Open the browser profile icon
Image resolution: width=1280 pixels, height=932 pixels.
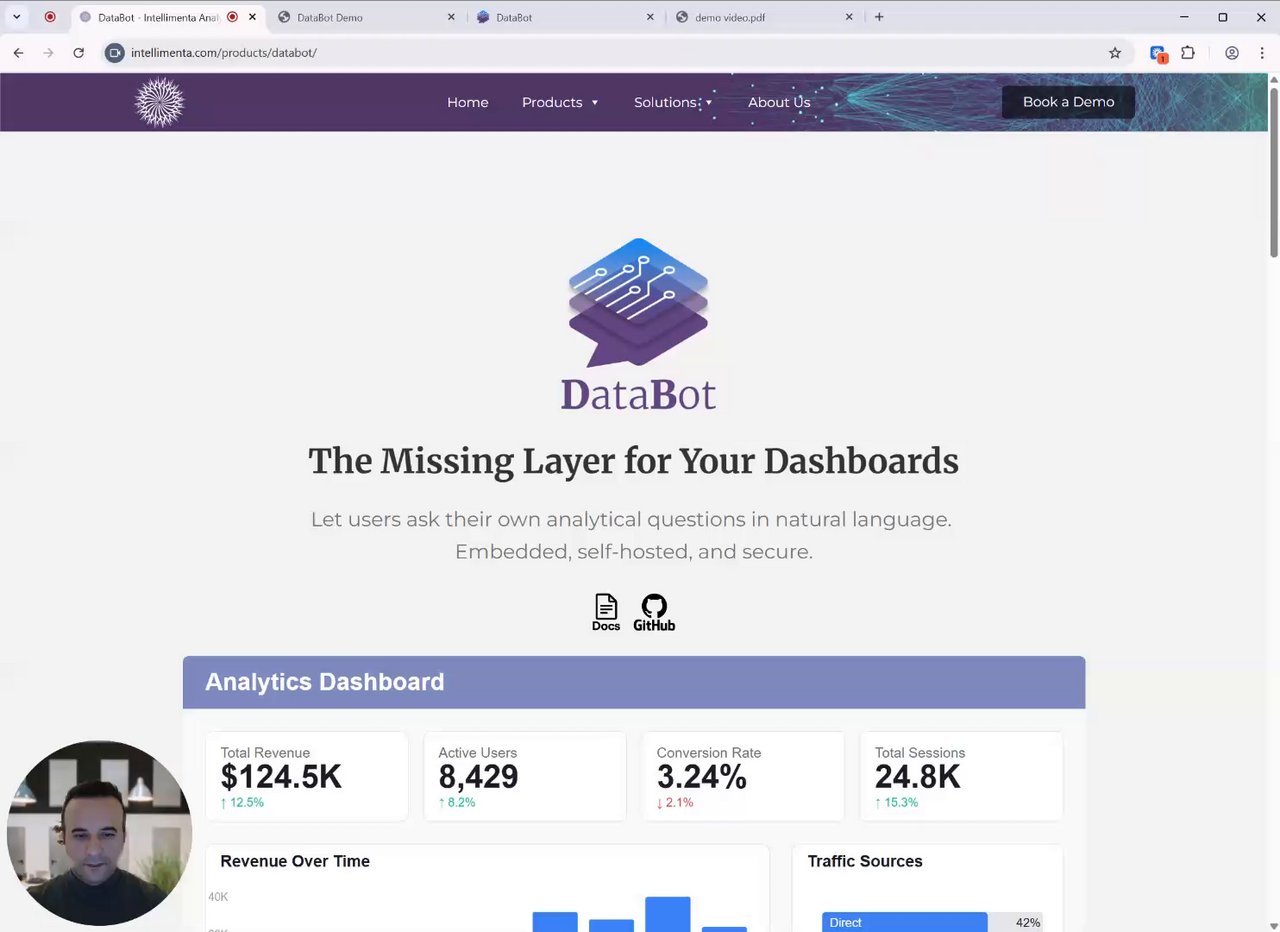pyautogui.click(x=1232, y=53)
